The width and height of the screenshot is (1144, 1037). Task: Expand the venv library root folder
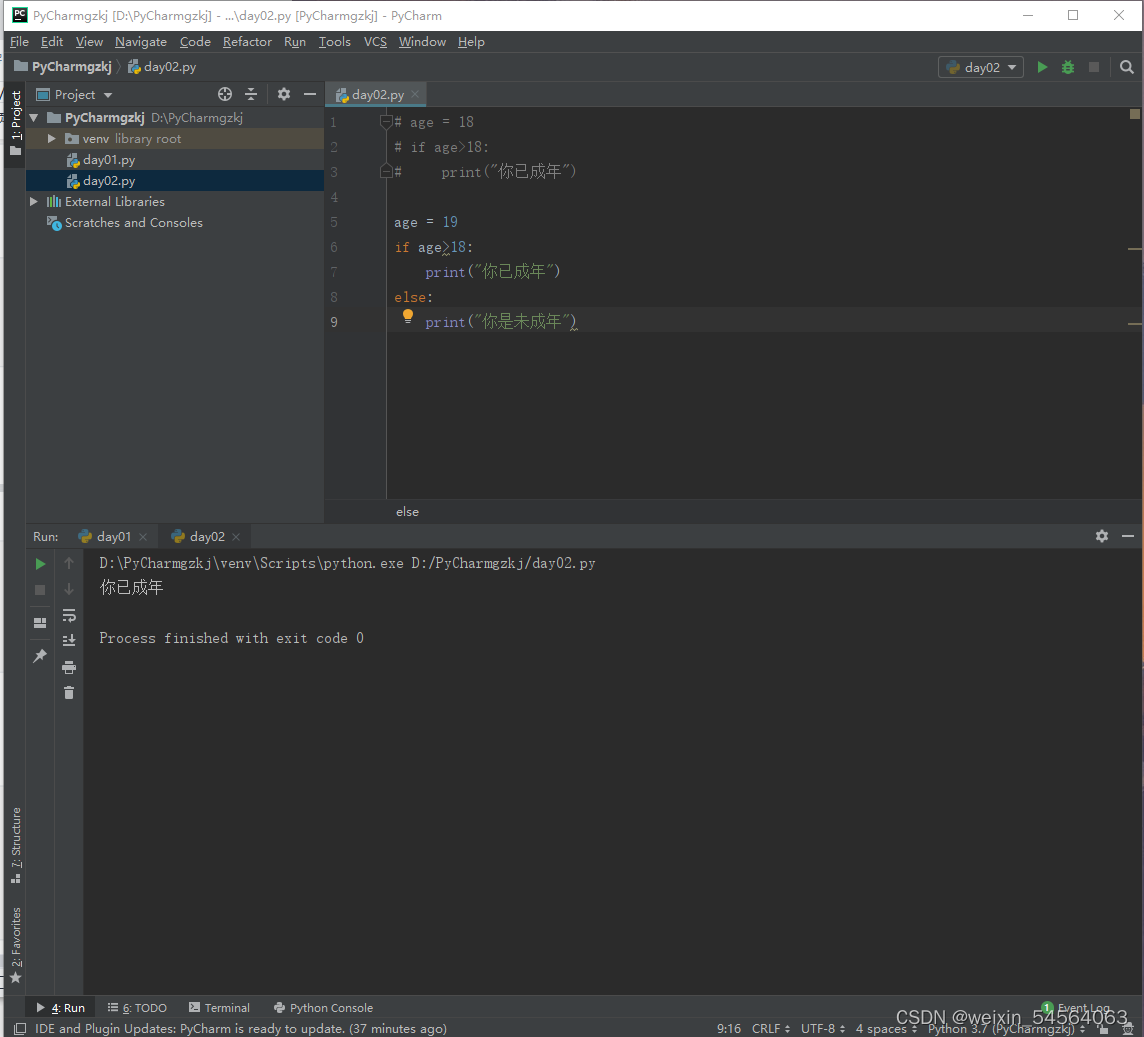pyautogui.click(x=51, y=139)
